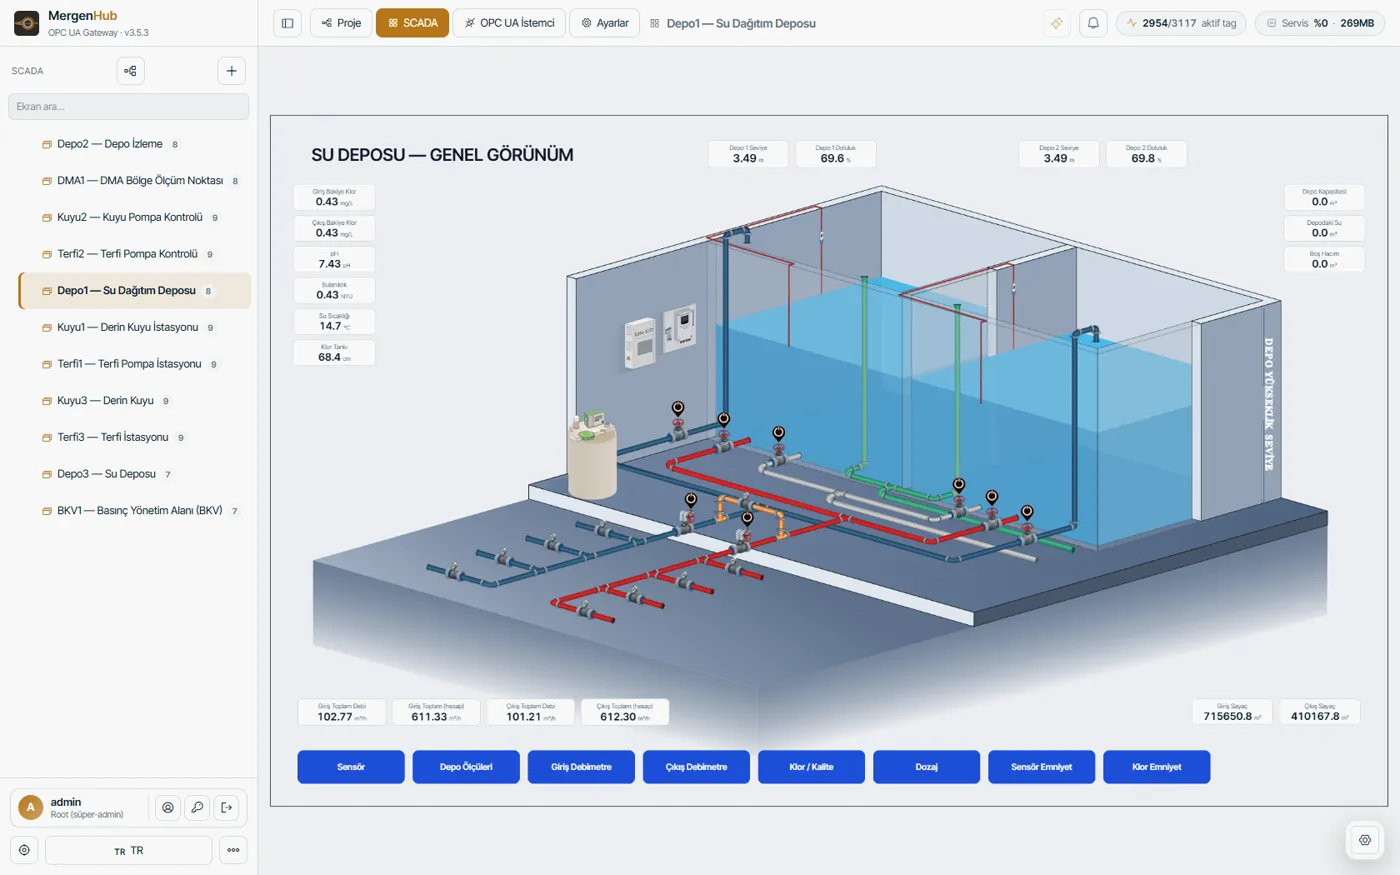
Task: Open Kuyu1 — Derin Kuyu İstasyonu
Action: coord(135,327)
